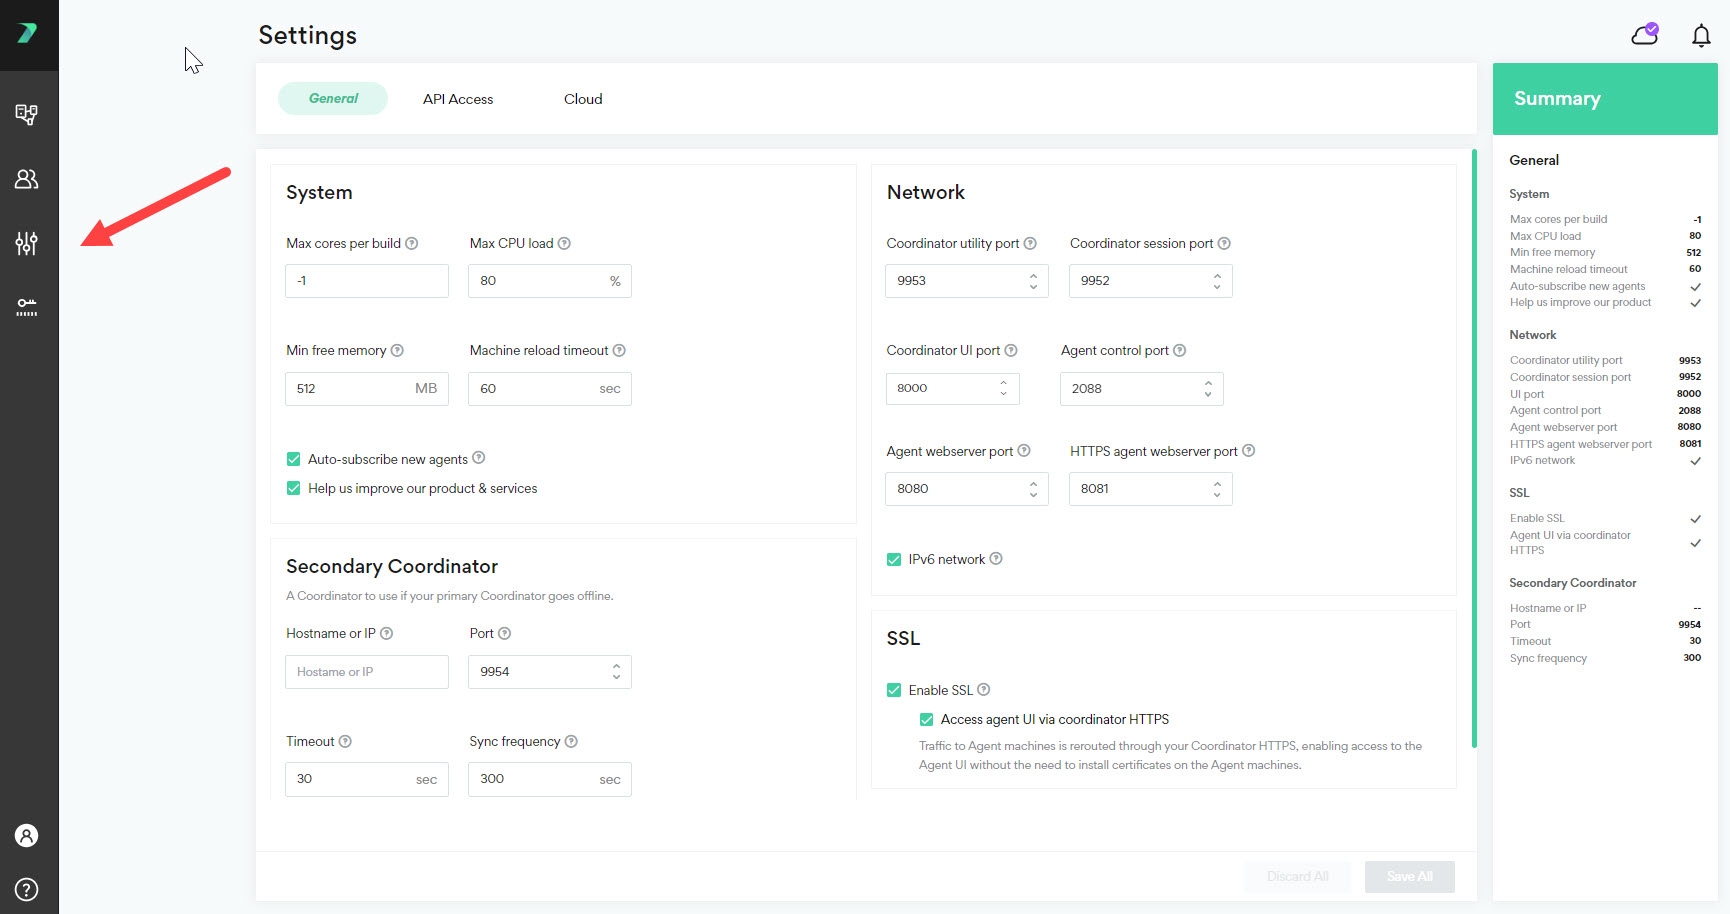The width and height of the screenshot is (1730, 914).
Task: Open the license key sidebar icon
Action: (27, 307)
